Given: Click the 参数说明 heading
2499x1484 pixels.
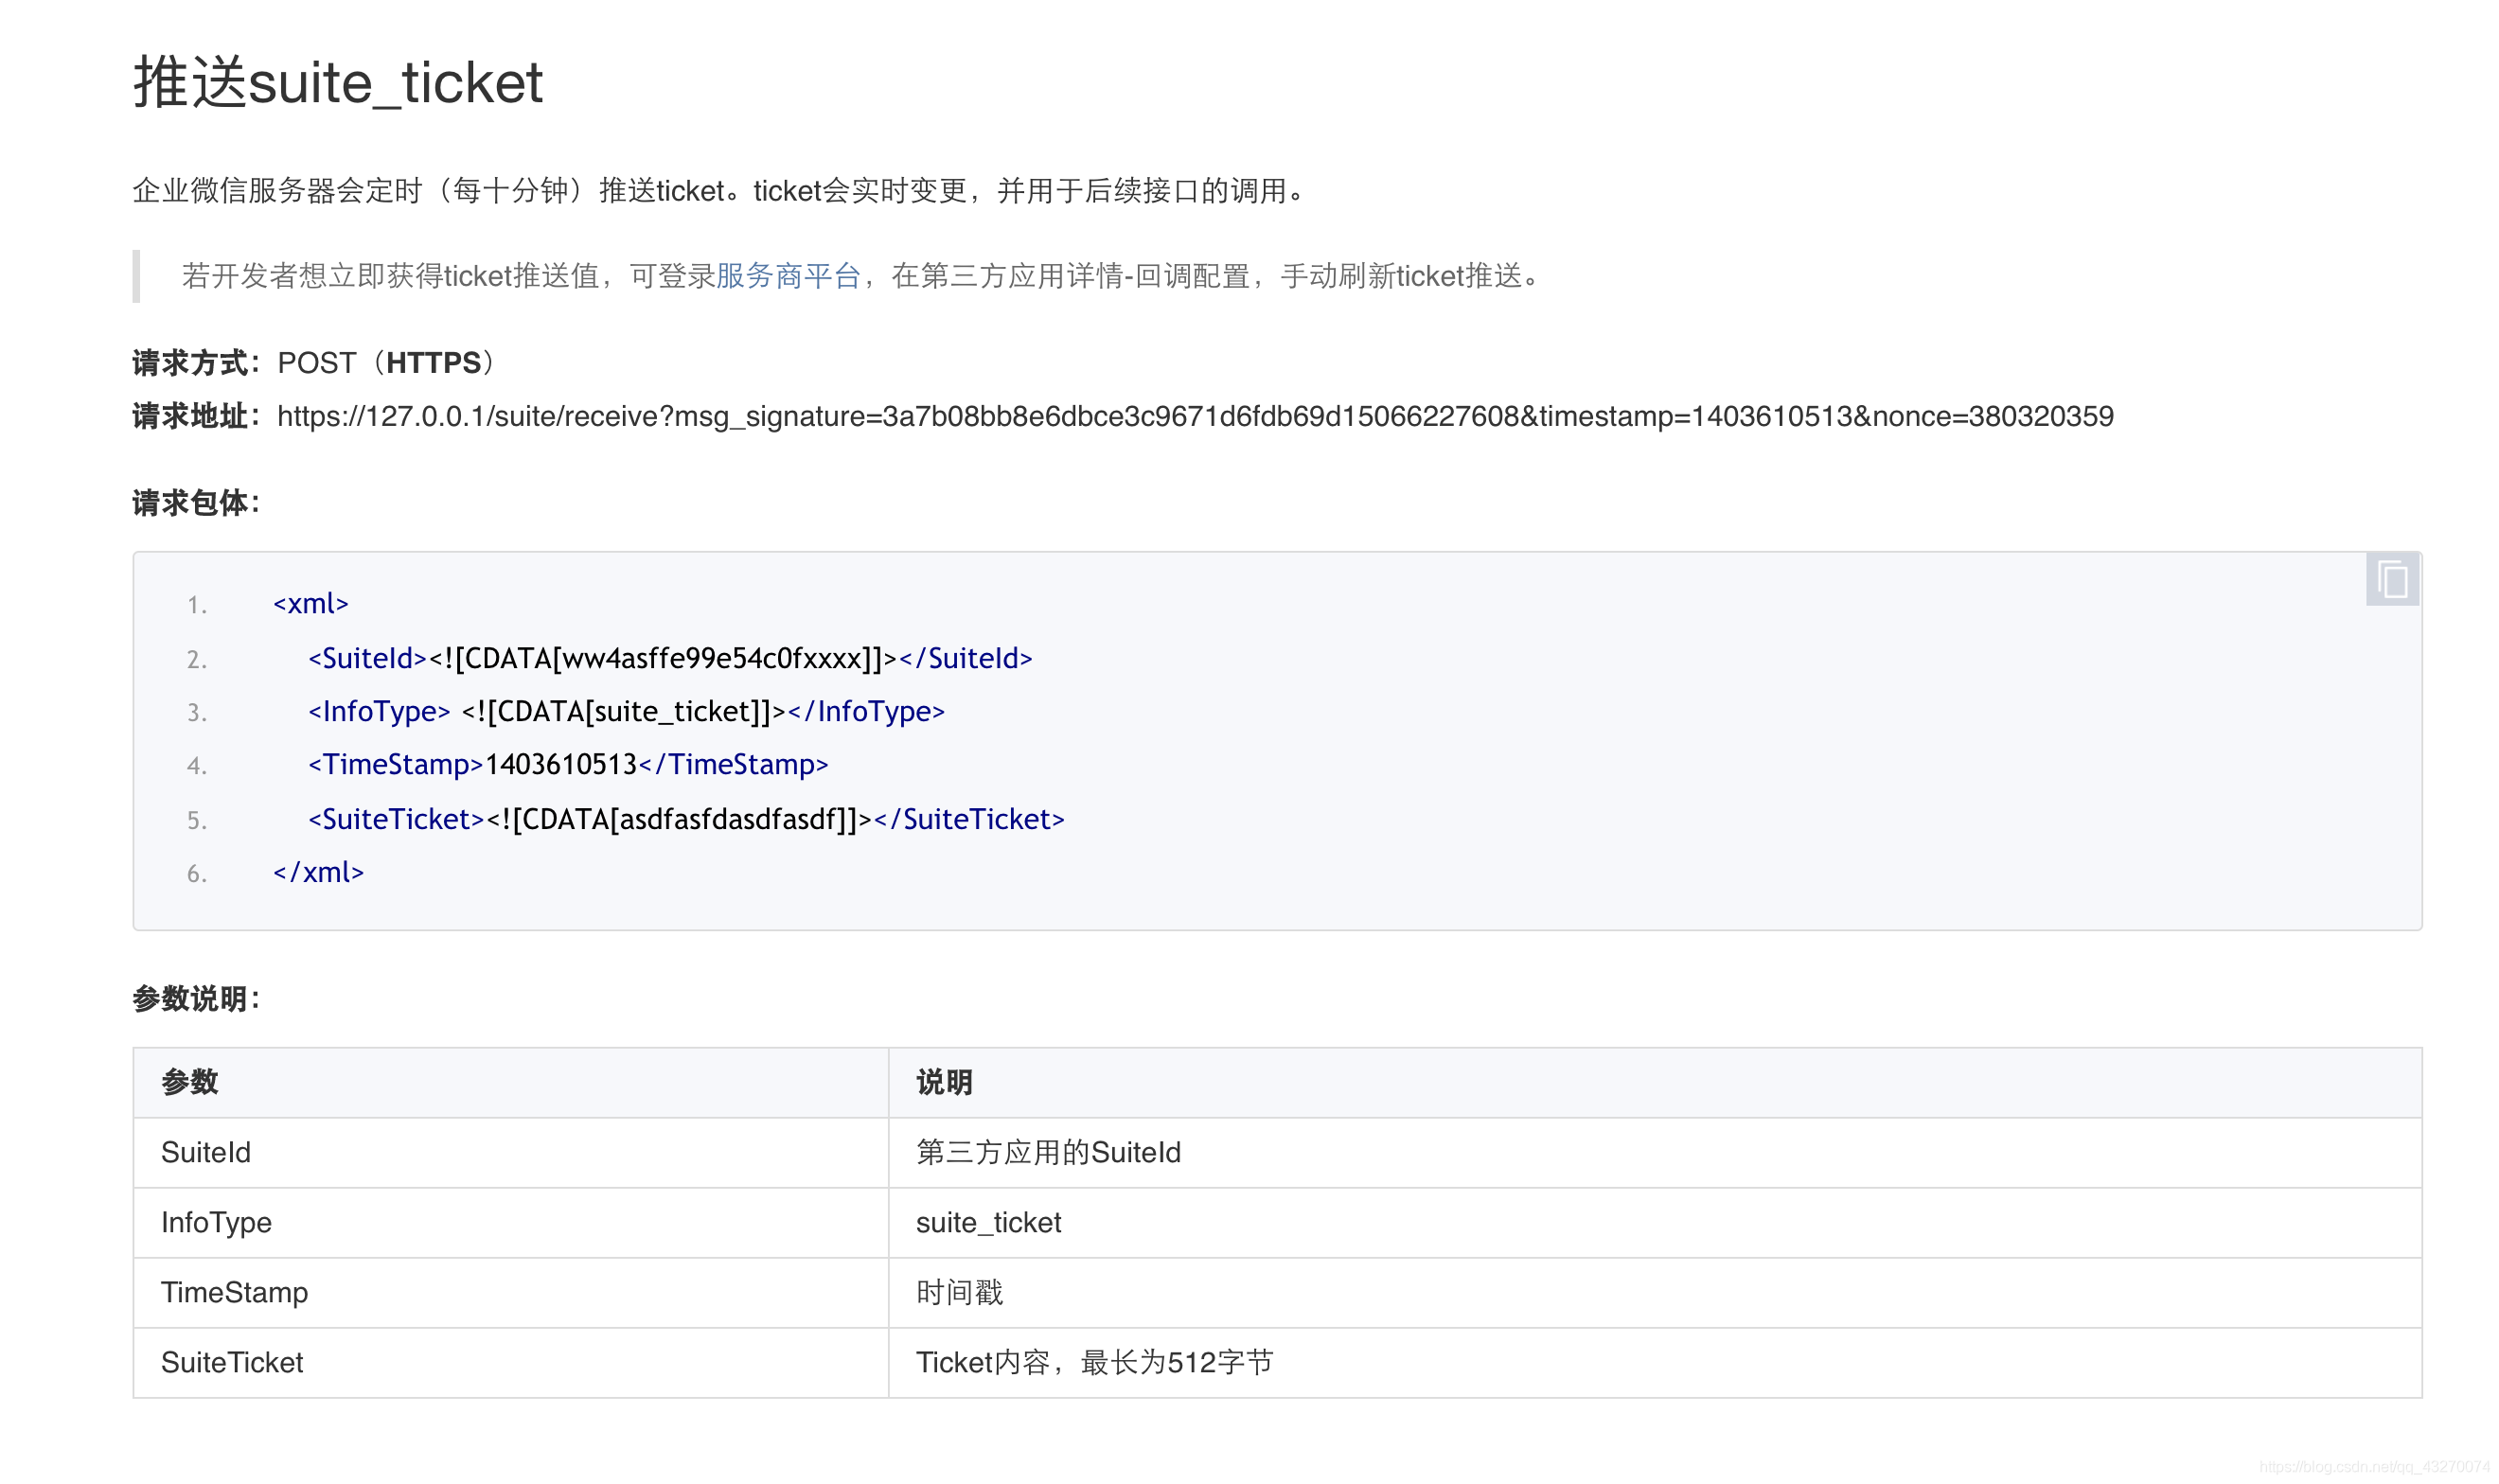Looking at the screenshot, I should pyautogui.click(x=196, y=999).
